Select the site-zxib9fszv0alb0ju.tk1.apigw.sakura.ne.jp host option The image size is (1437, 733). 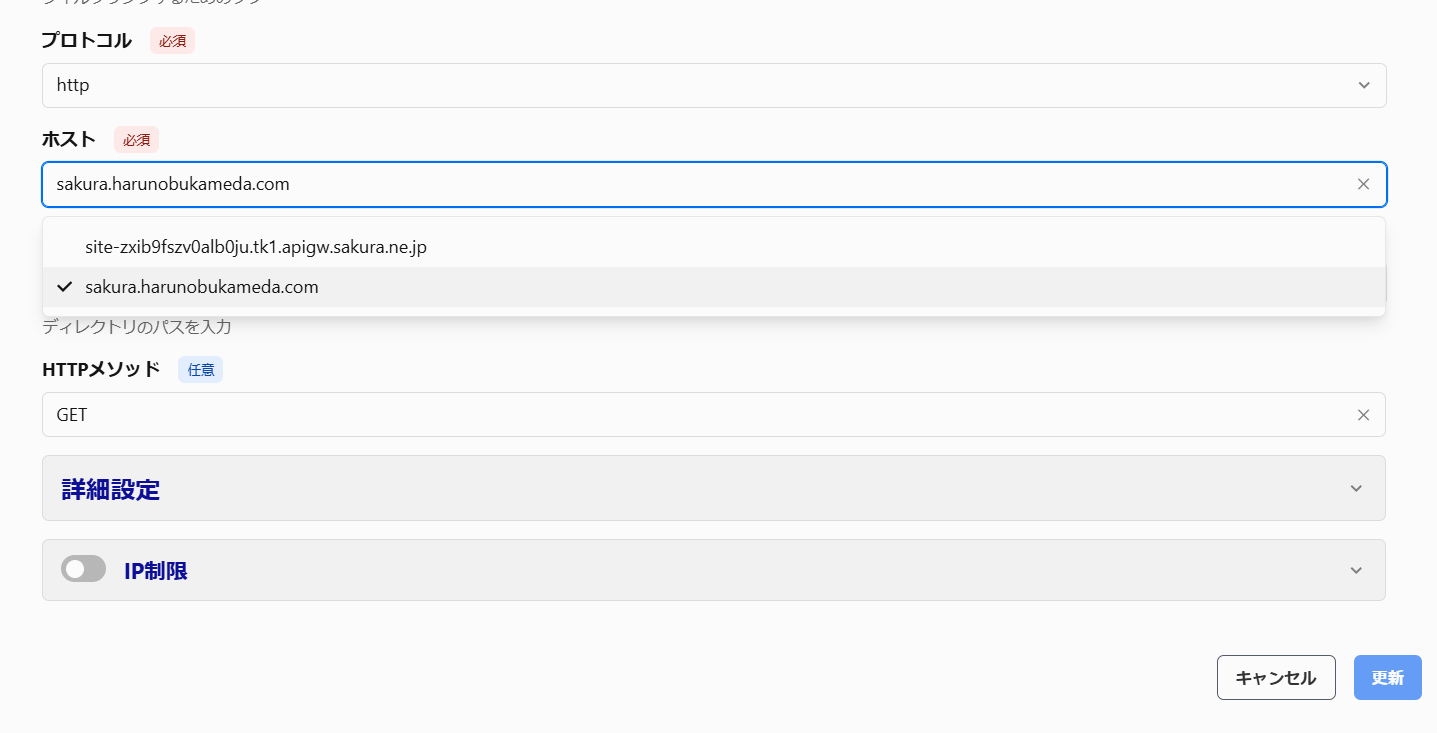pyautogui.click(x=256, y=246)
